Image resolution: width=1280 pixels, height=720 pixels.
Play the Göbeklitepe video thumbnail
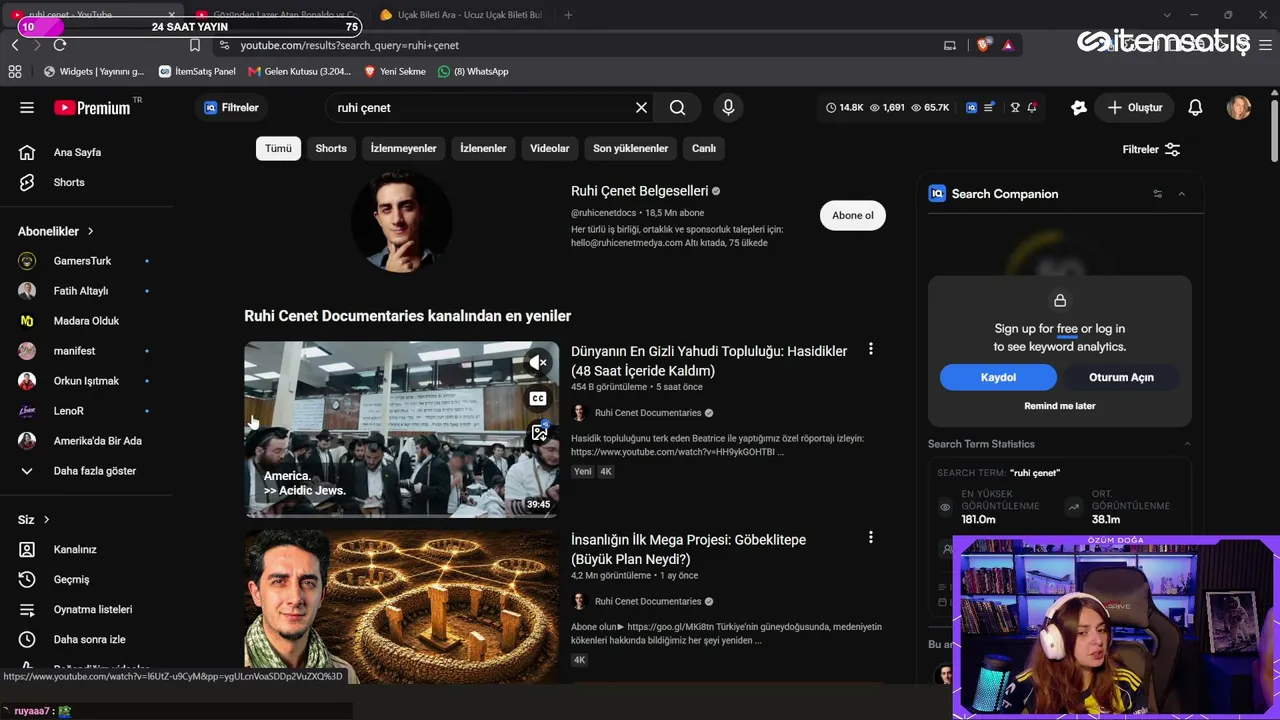[x=401, y=607]
